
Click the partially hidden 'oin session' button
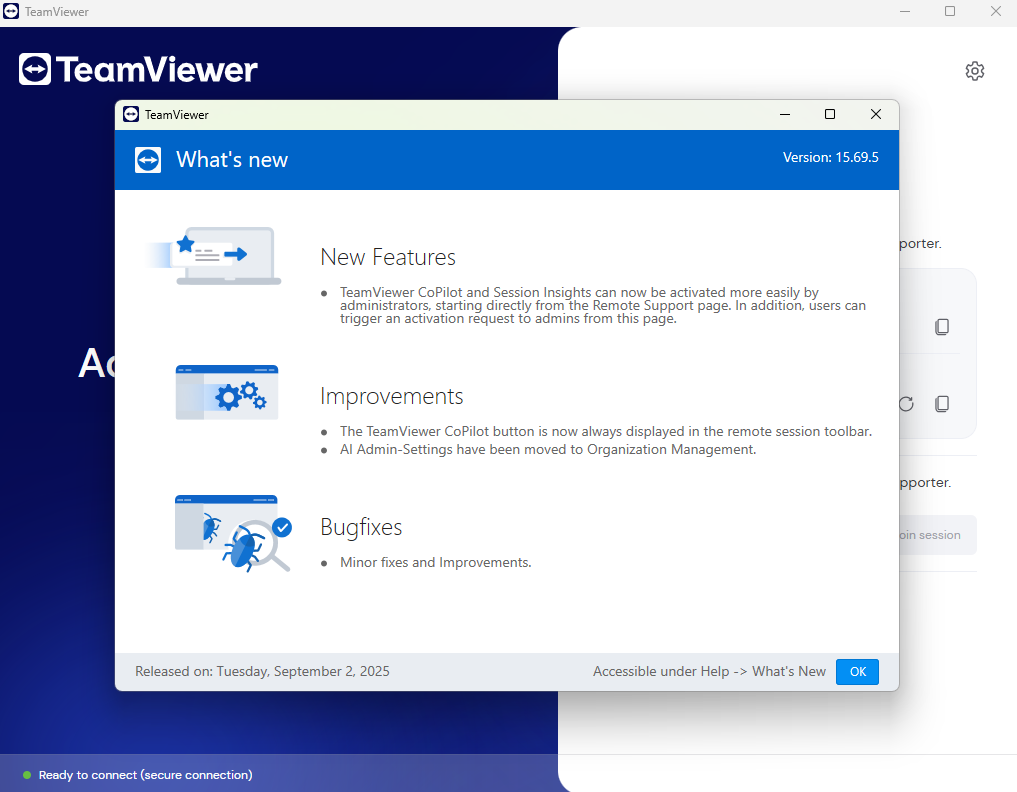point(938,535)
